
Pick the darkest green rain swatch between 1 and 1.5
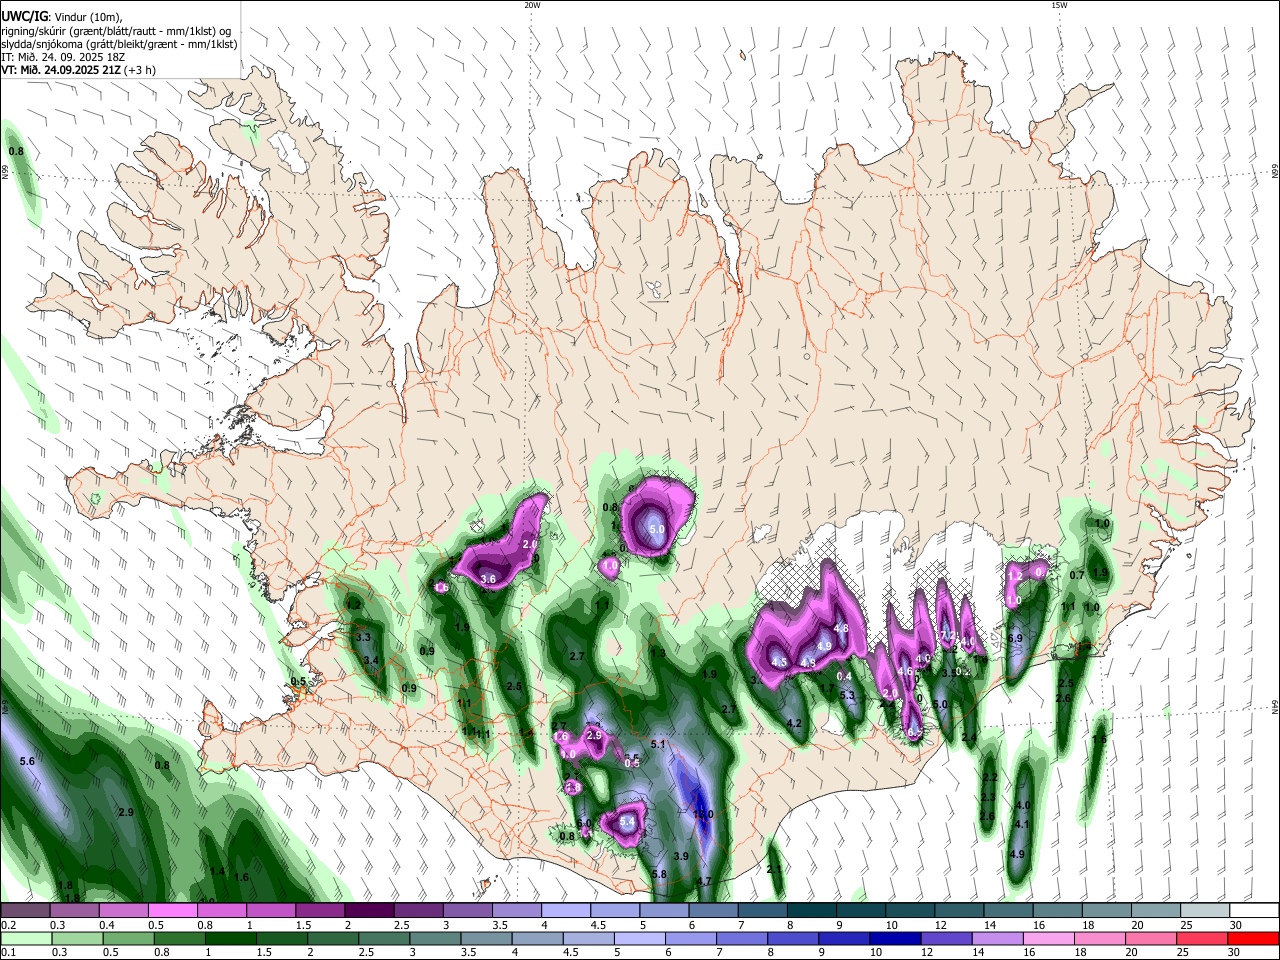231,938
